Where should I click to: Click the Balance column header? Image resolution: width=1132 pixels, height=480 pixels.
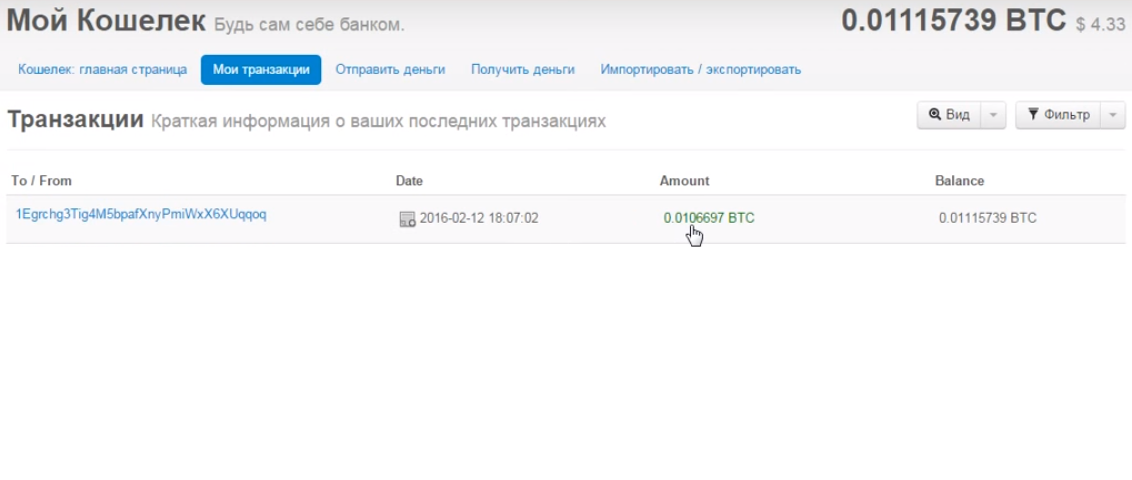pos(959,181)
